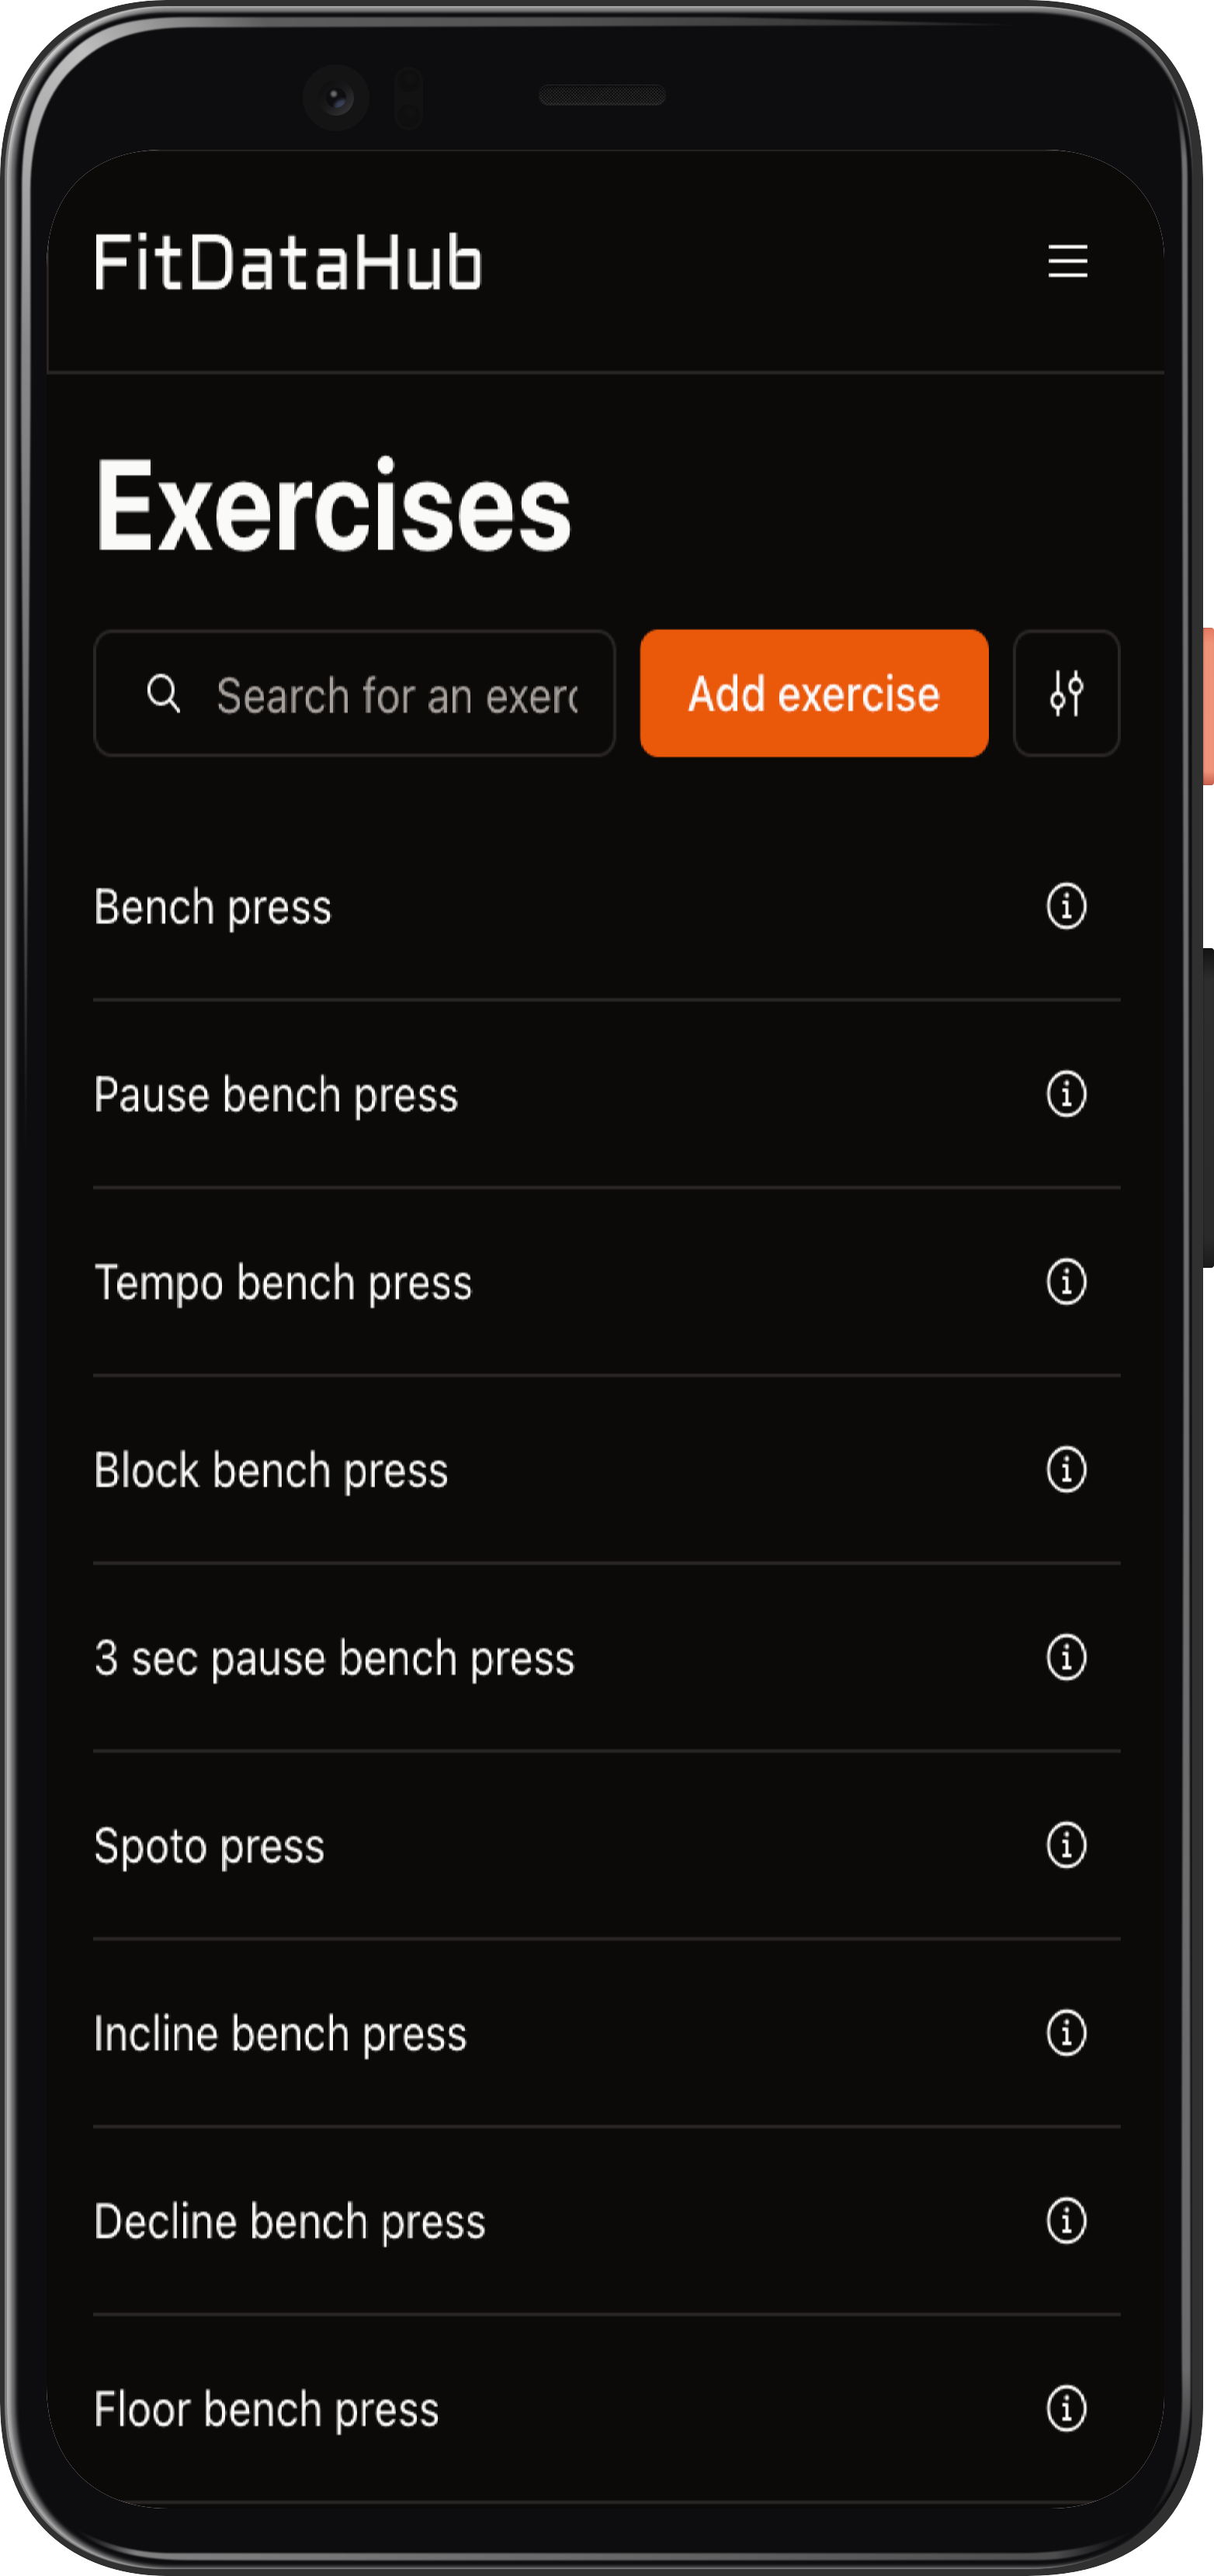Show info for Floor bench press
Viewport: 1214px width, 2576px height.
tap(1066, 2409)
